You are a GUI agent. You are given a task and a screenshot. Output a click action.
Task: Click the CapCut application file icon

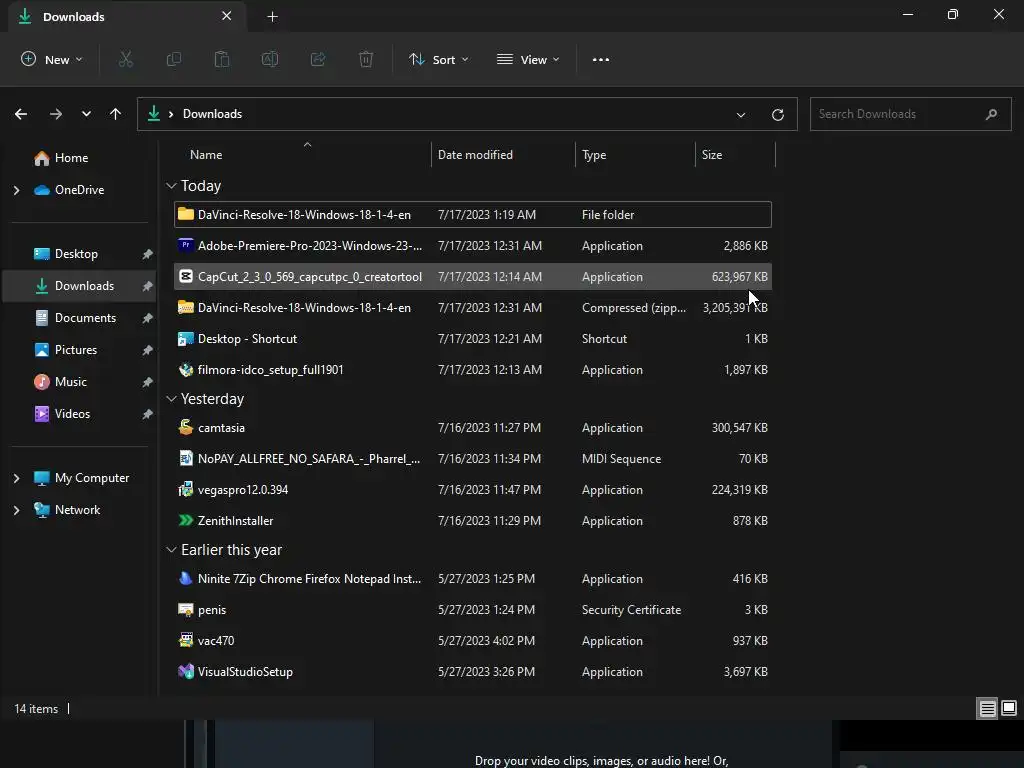pos(185,277)
